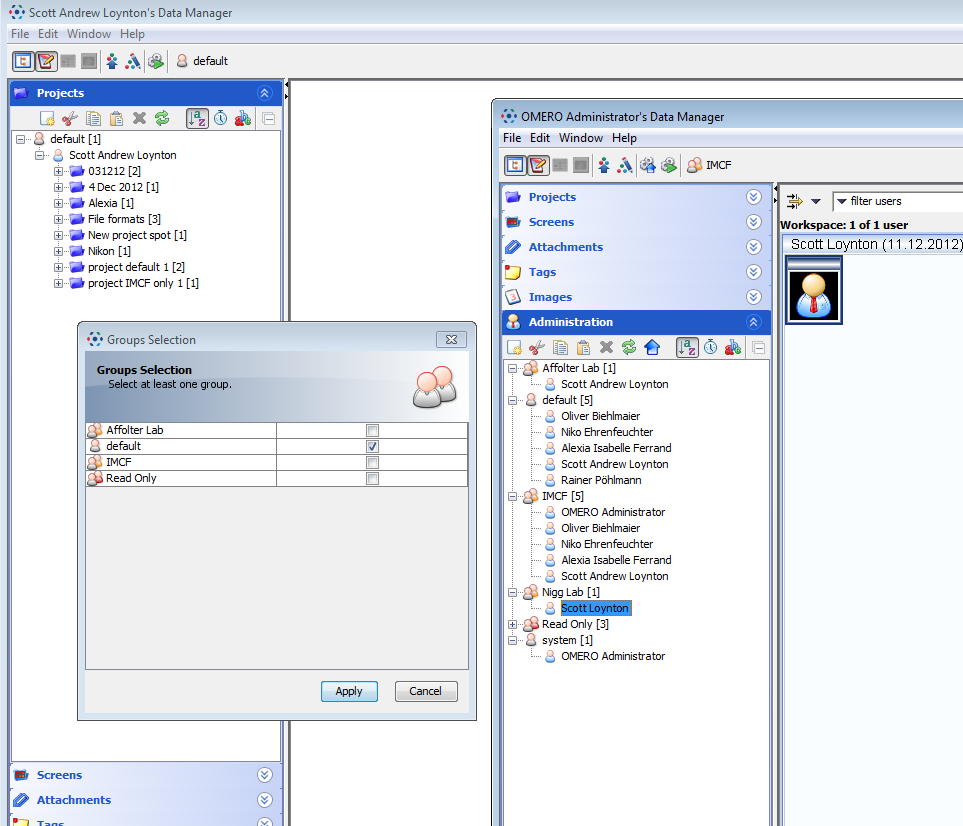
Task: Open the Attachments panel header in OMERO Administrator's window
Action: click(x=636, y=247)
